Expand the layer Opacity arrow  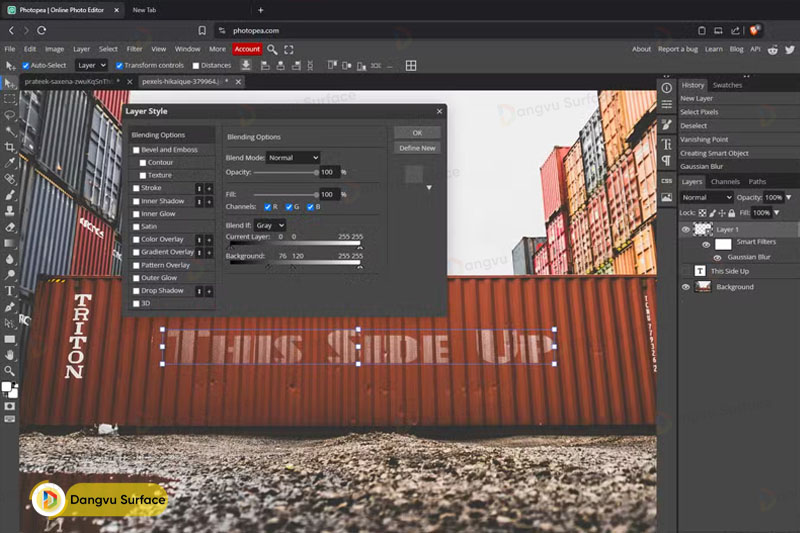pos(789,197)
